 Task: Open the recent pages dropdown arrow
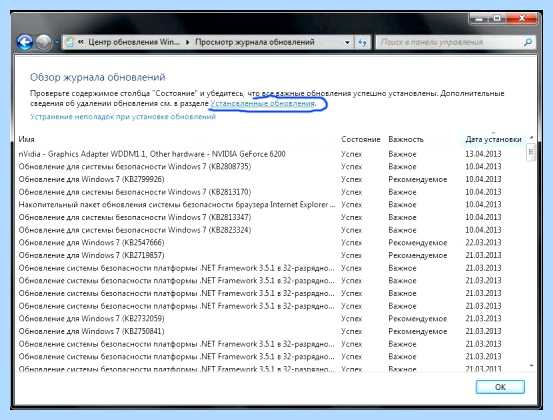(x=56, y=43)
